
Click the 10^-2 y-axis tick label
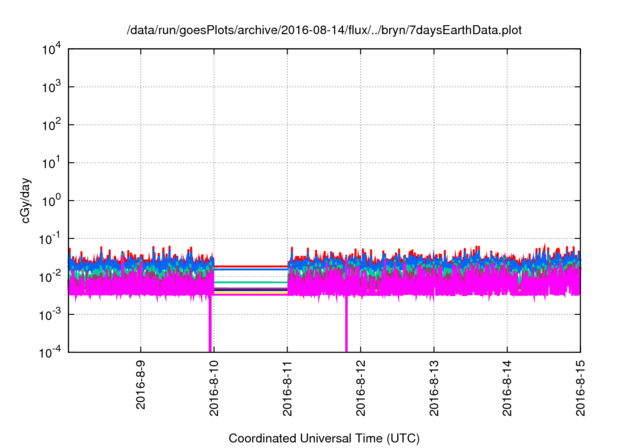coord(49,277)
